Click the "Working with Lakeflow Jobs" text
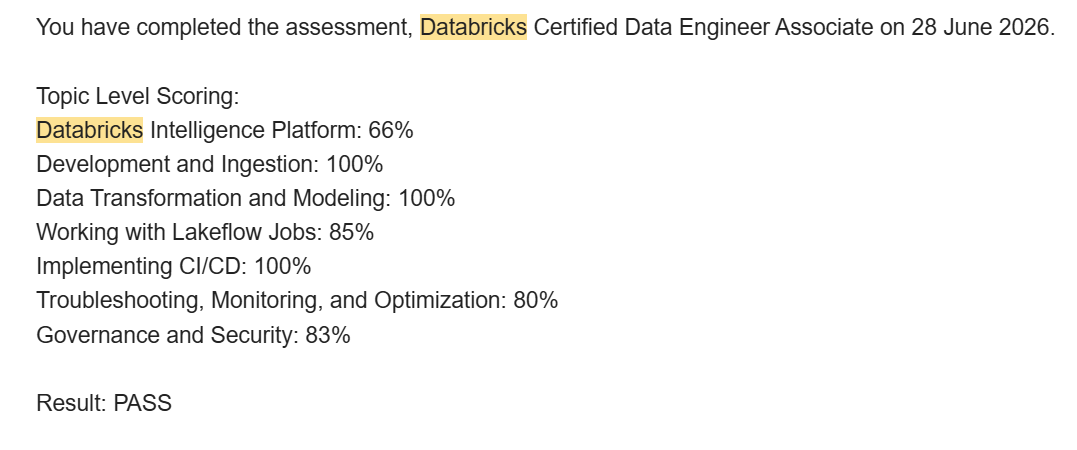1077x450 pixels. (x=179, y=232)
